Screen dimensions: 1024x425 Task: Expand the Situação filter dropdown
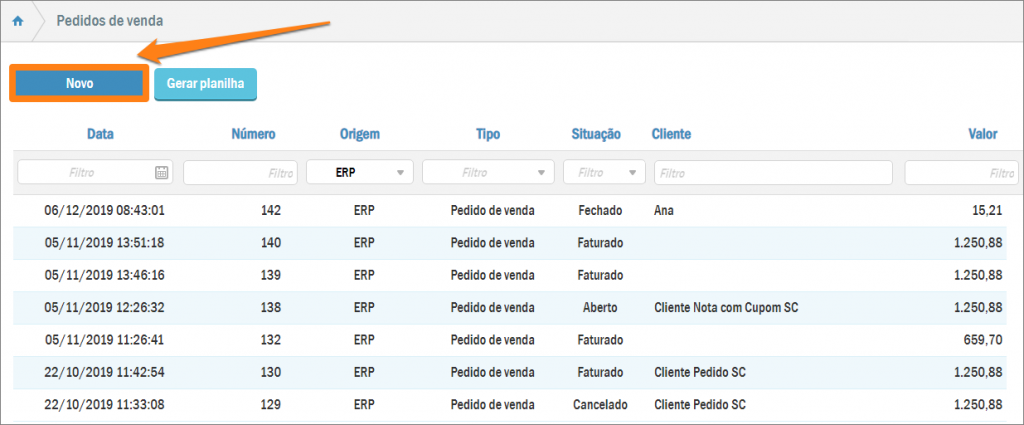click(x=604, y=173)
